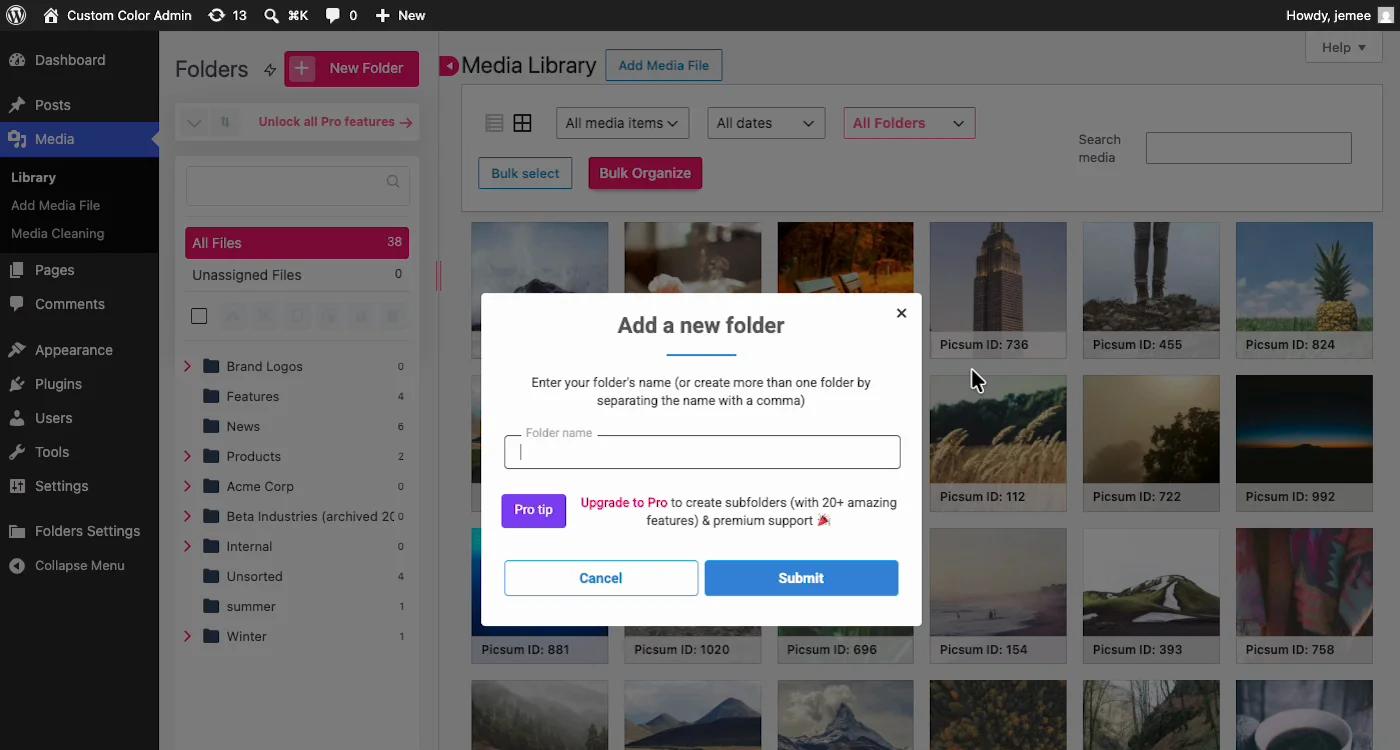
Task: Cancel the new folder dialog
Action: pyautogui.click(x=601, y=578)
